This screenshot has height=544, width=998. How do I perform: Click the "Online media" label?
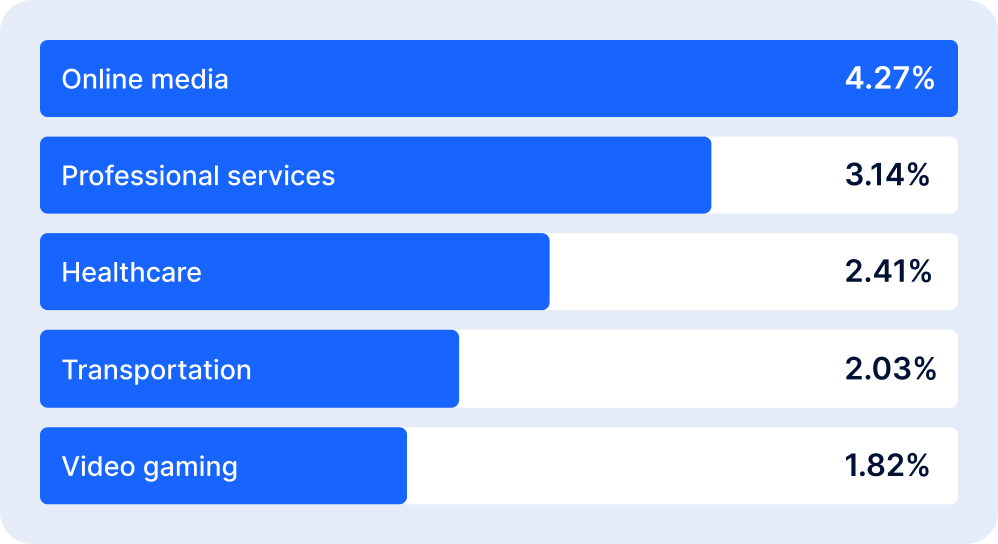pyautogui.click(x=145, y=79)
